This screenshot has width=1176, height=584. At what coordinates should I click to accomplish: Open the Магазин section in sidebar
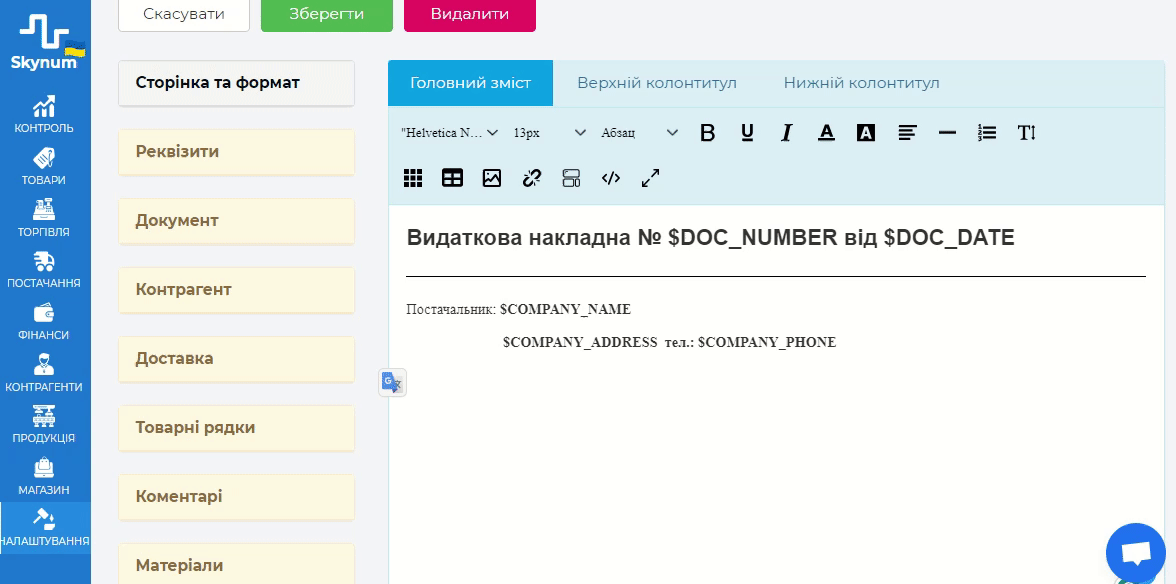click(44, 476)
